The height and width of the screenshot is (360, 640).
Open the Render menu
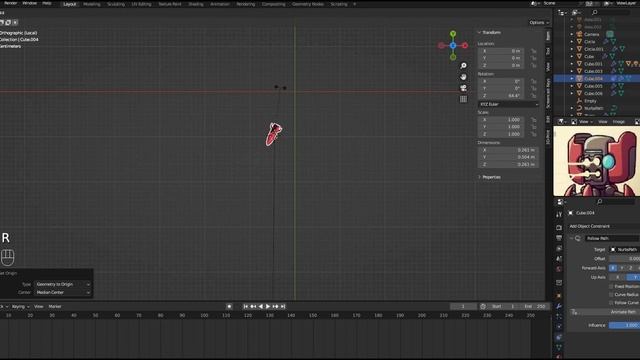click(x=10, y=3)
